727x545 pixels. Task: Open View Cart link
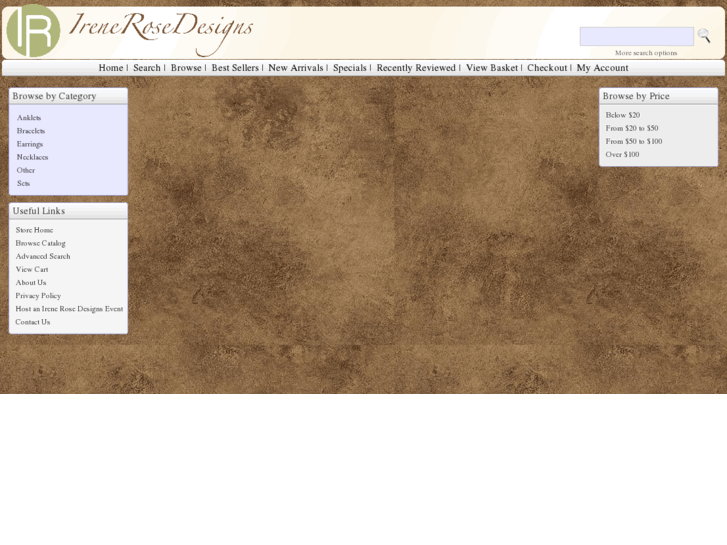tap(32, 269)
